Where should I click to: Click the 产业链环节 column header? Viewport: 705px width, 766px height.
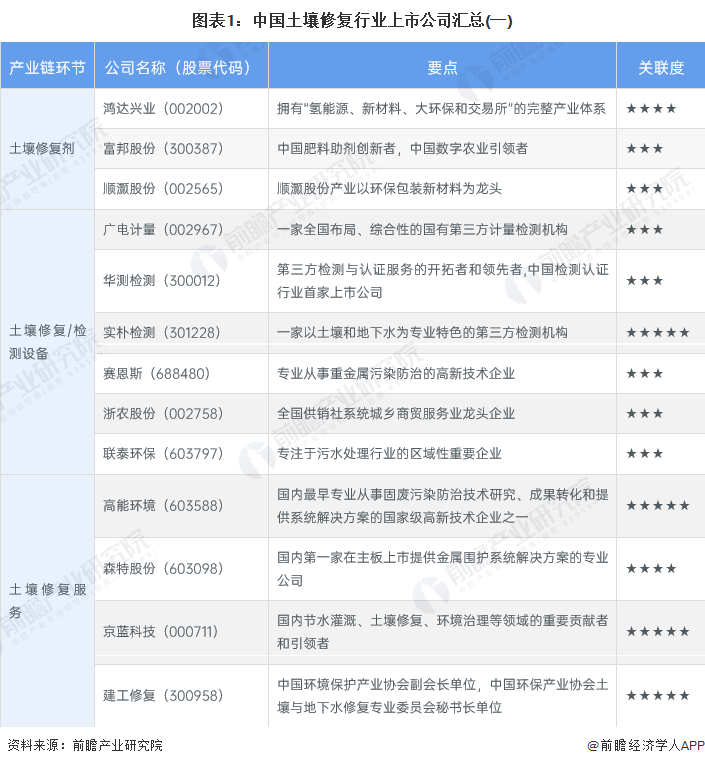(47, 67)
